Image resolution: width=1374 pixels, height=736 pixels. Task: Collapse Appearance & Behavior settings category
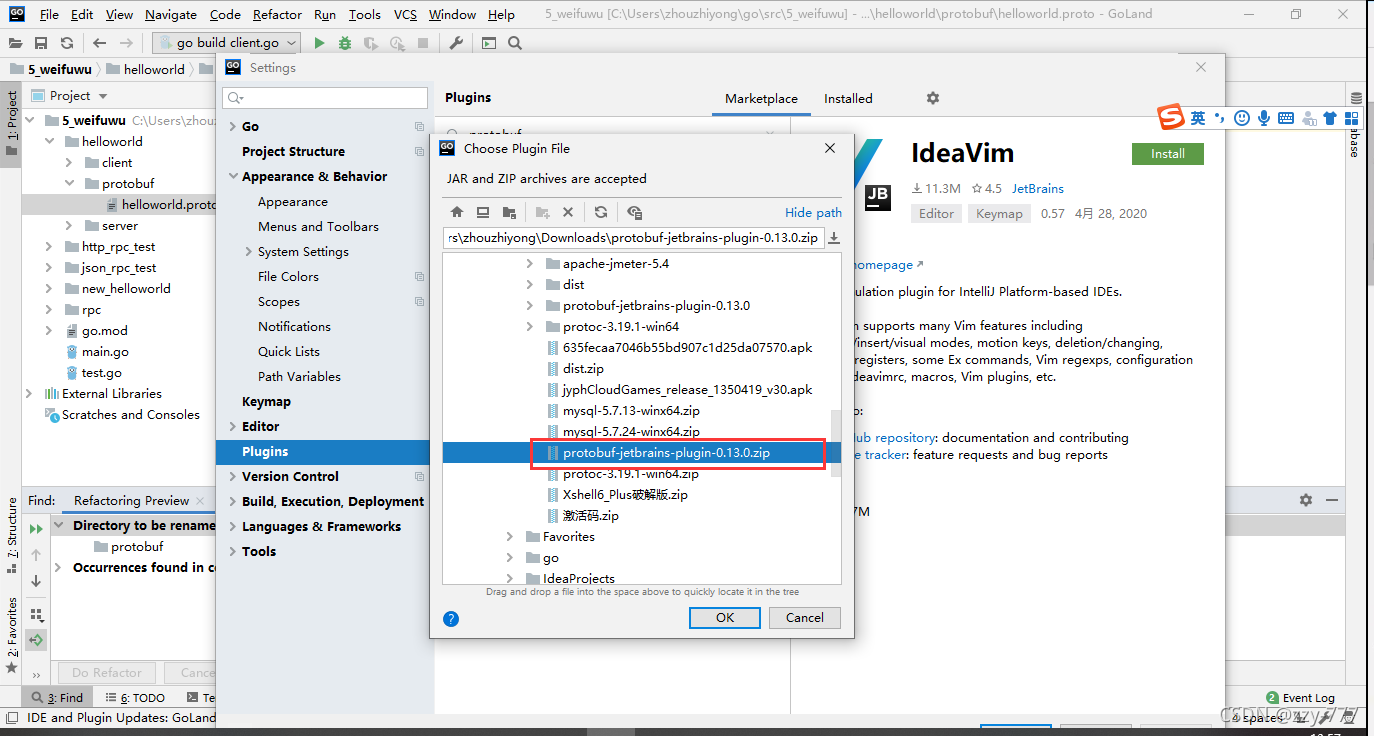point(233,177)
